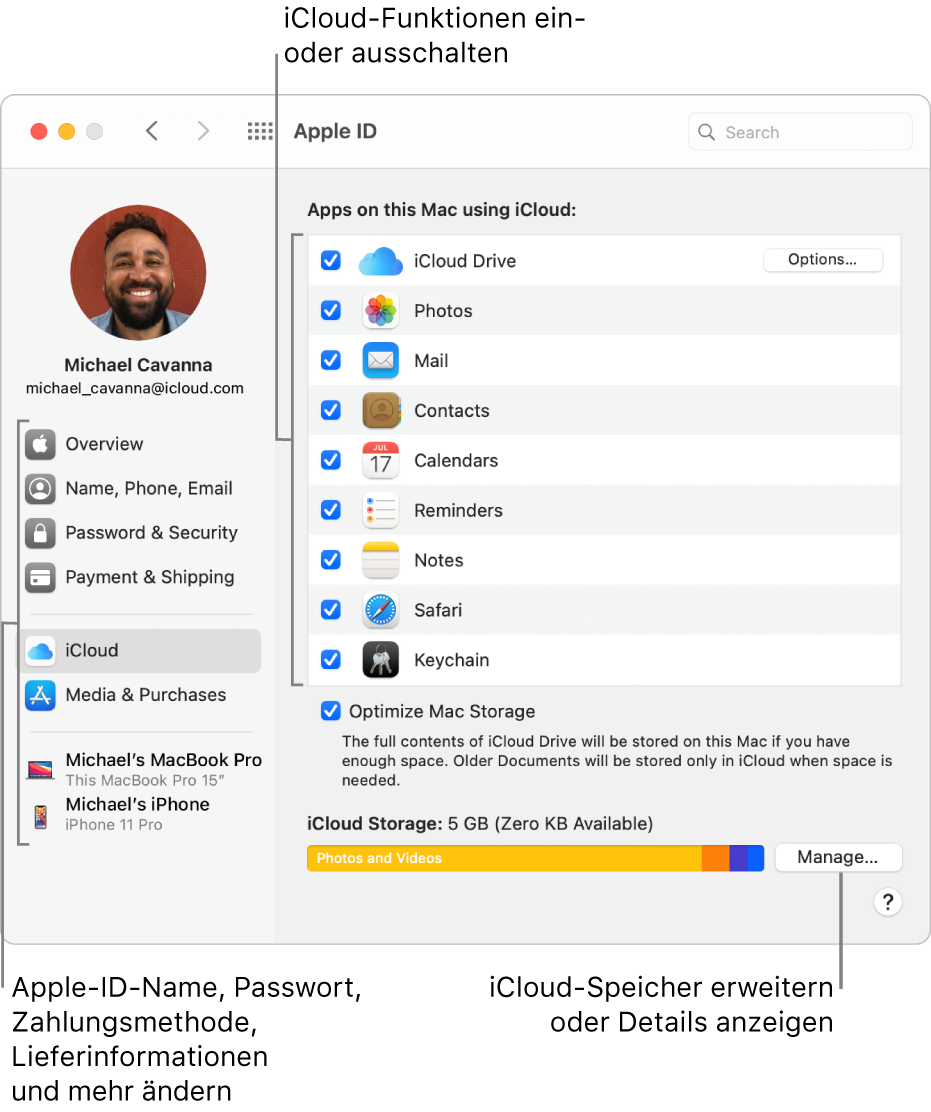Click the iCloud Drive cloud icon
This screenshot has width=931, height=1112.
[x=381, y=261]
